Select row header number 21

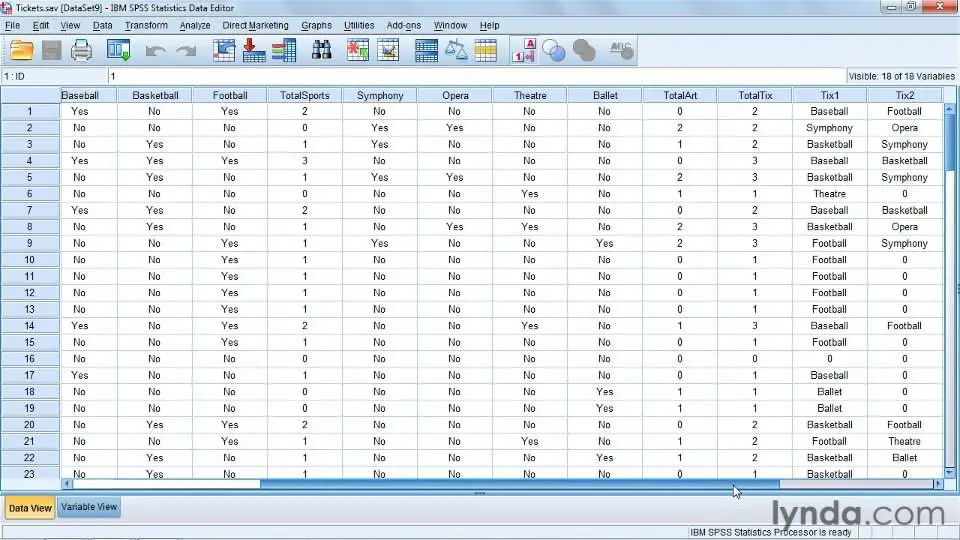[29, 441]
